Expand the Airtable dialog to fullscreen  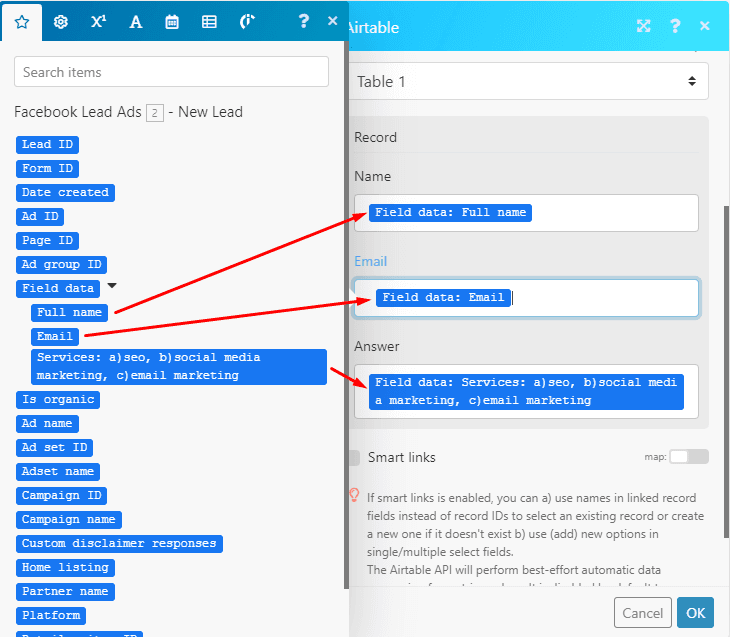[x=644, y=27]
